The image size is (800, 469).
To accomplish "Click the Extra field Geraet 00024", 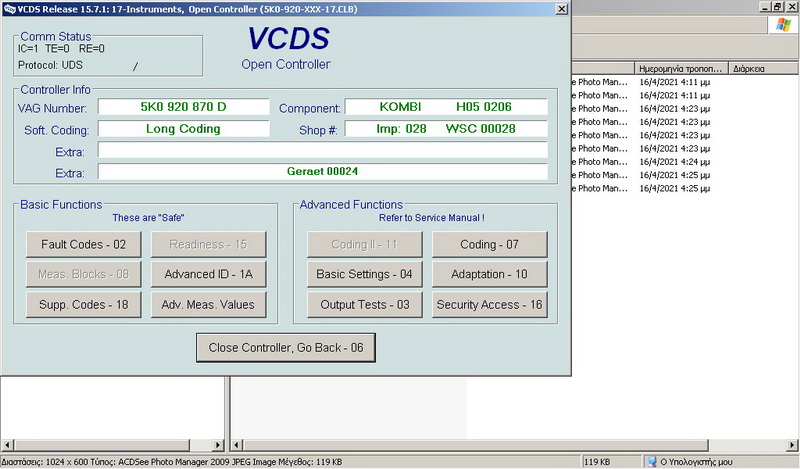I will click(322, 171).
